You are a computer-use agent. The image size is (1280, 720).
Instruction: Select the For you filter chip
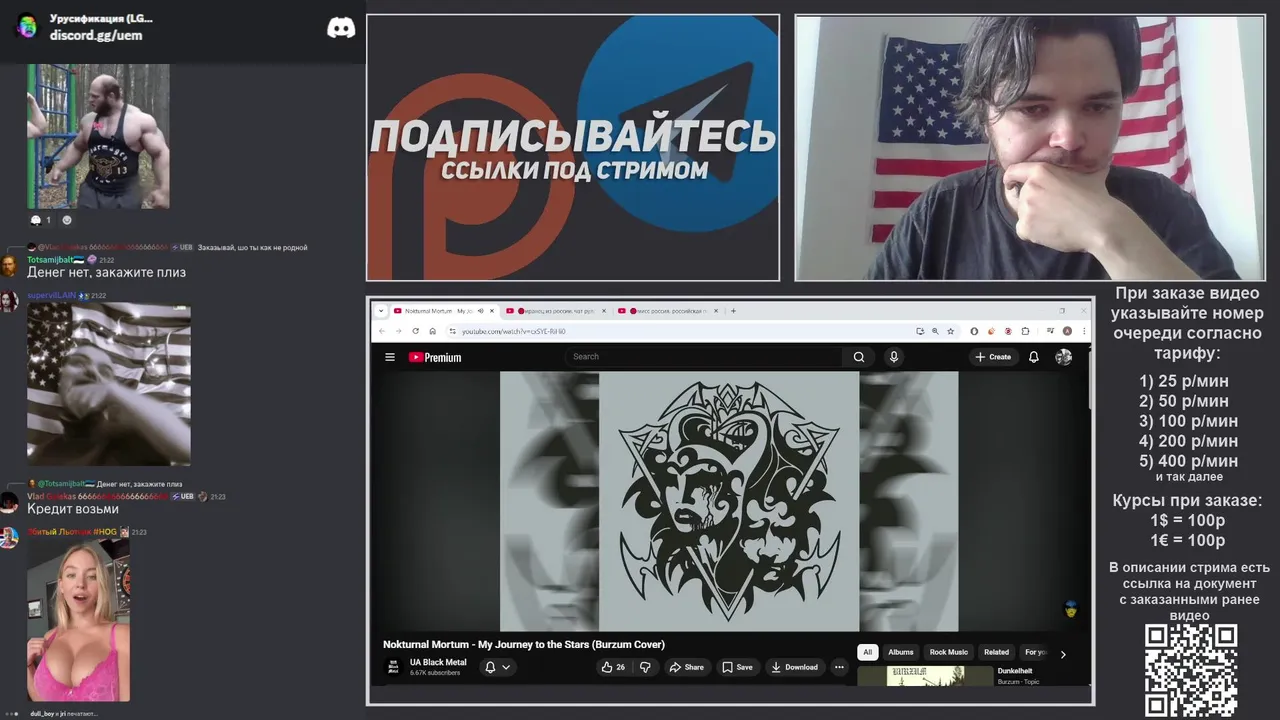pos(1035,652)
